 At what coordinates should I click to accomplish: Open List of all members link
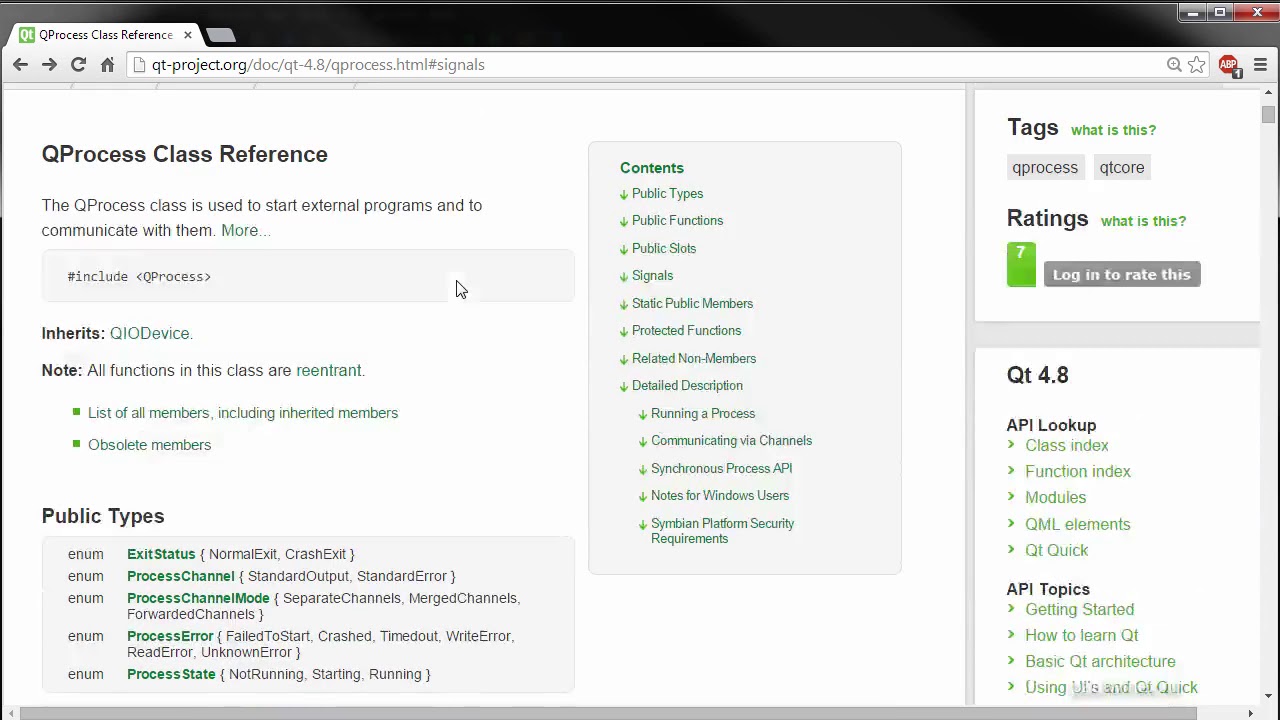pyautogui.click(x=243, y=413)
